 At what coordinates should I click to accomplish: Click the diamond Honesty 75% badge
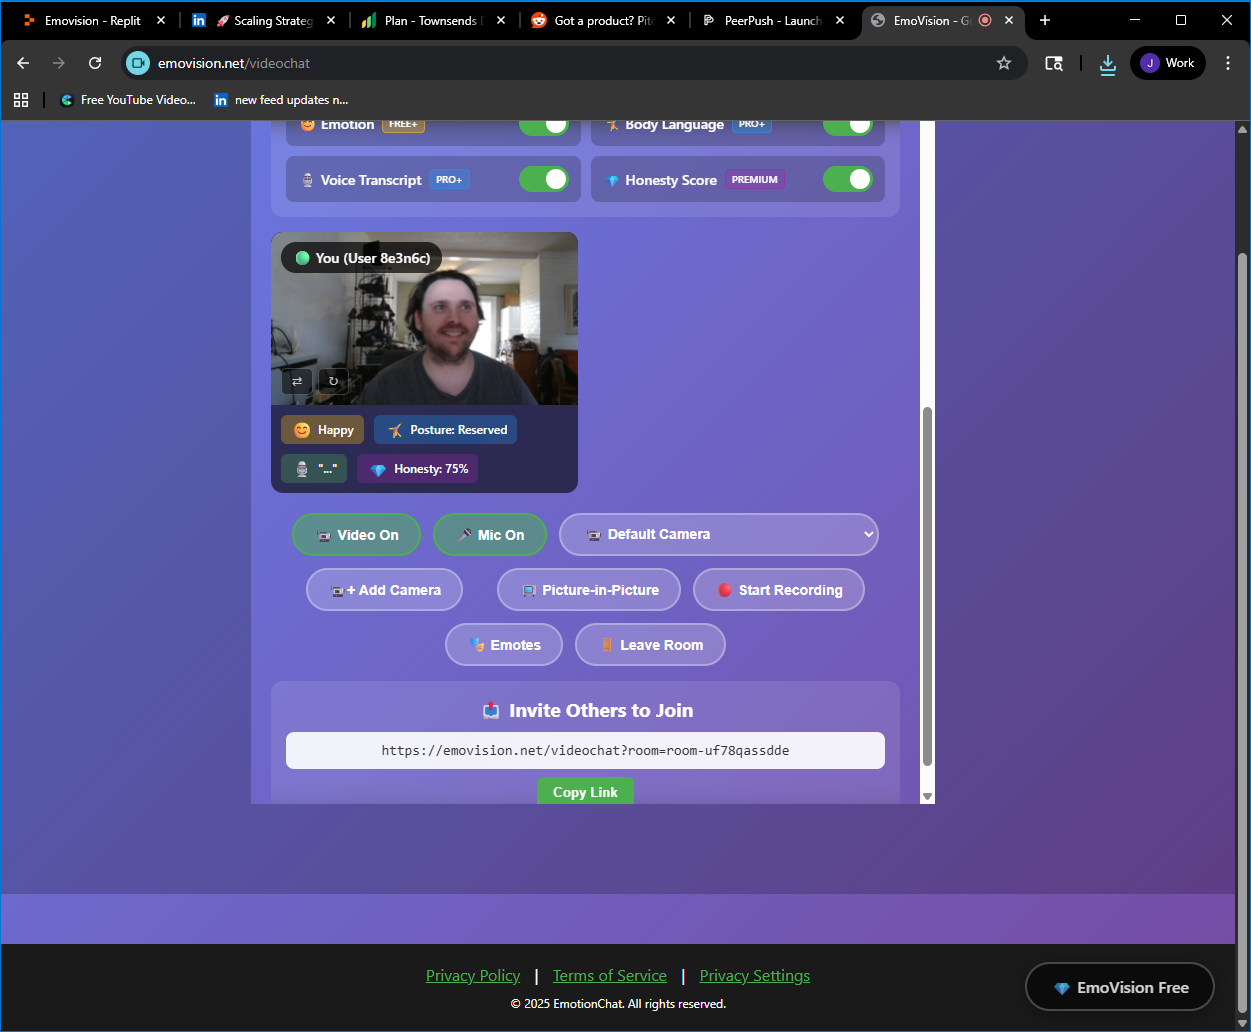pyautogui.click(x=417, y=468)
